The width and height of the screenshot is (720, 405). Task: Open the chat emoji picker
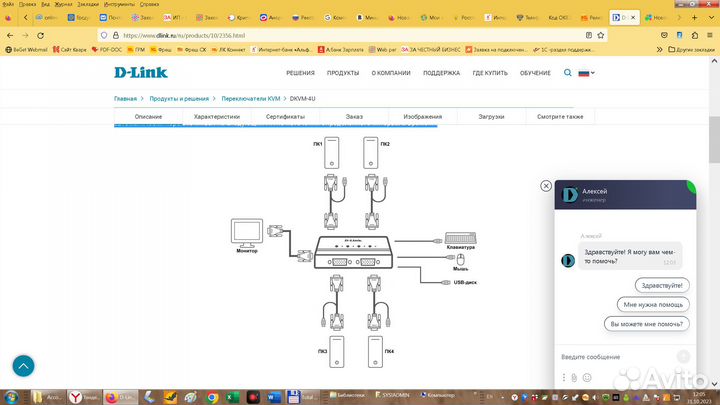pyautogui.click(x=587, y=377)
